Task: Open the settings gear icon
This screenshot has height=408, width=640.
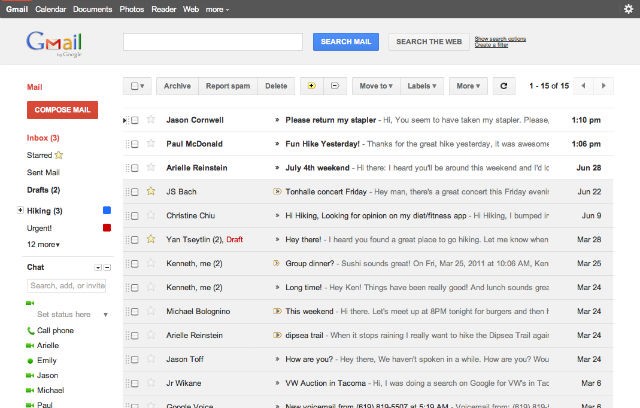Action: pos(628,9)
